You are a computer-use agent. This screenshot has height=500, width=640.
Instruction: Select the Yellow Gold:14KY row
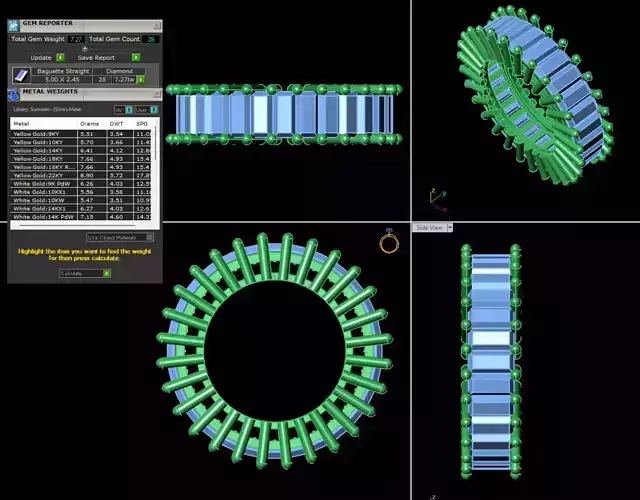point(80,151)
